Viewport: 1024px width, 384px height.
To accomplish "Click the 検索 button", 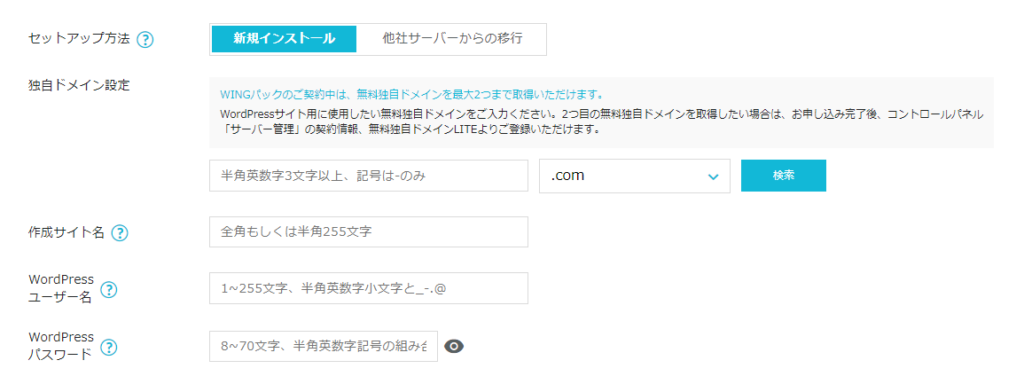I will pos(783,176).
